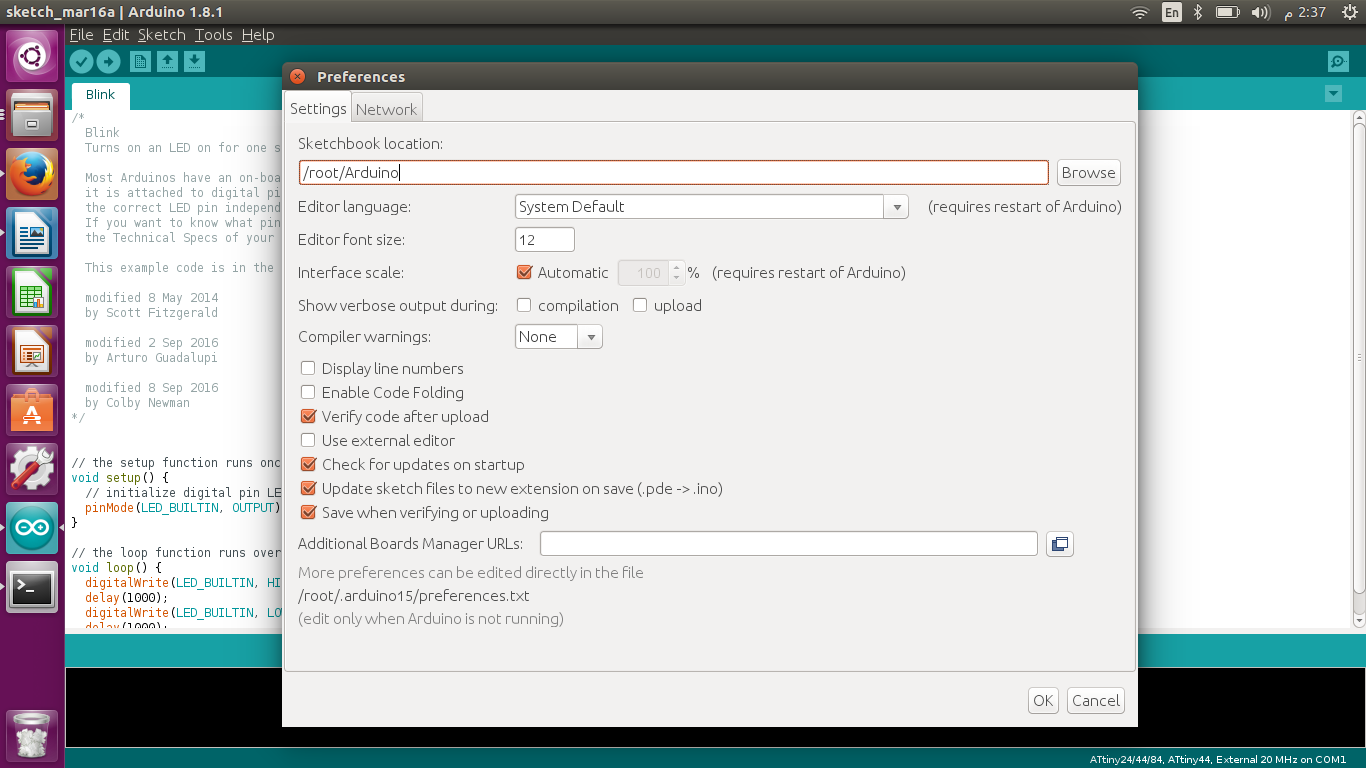Click the Verify checkmark toolbar icon
The width and height of the screenshot is (1366, 768).
pyautogui.click(x=81, y=62)
